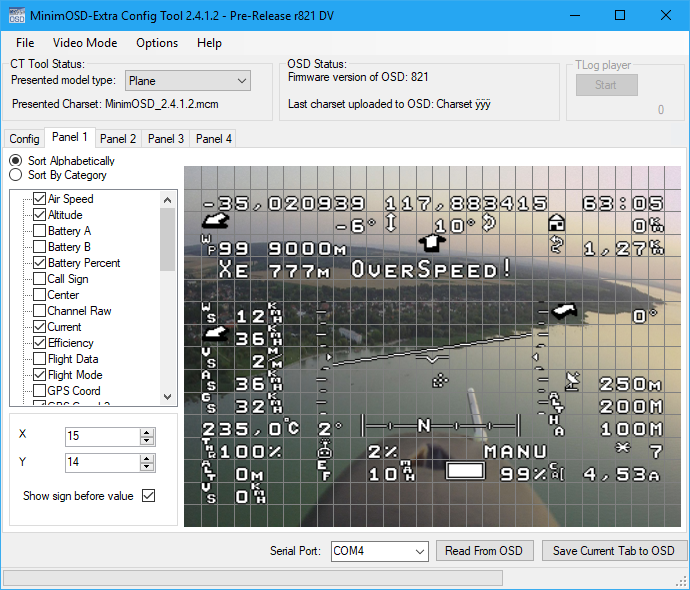The image size is (690, 590).
Task: Open the Presented model type dropdown
Action: tap(187, 81)
